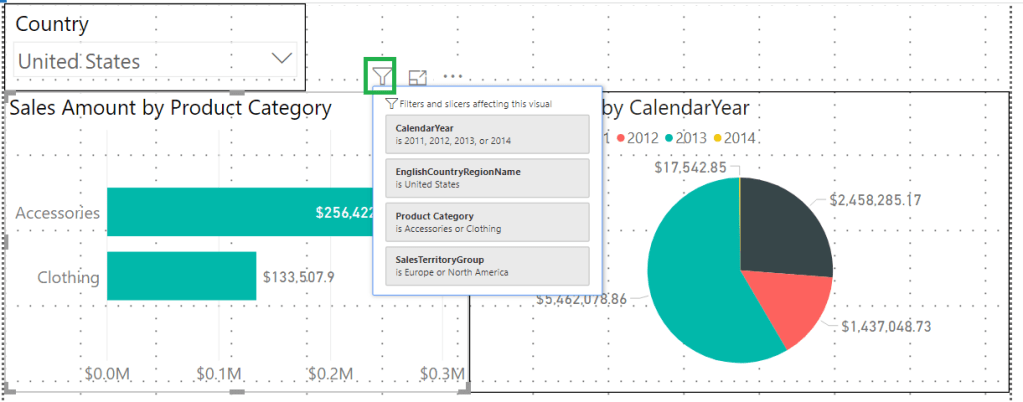Select the large teal pie slice
The height and width of the screenshot is (402, 1023).
click(x=700, y=300)
